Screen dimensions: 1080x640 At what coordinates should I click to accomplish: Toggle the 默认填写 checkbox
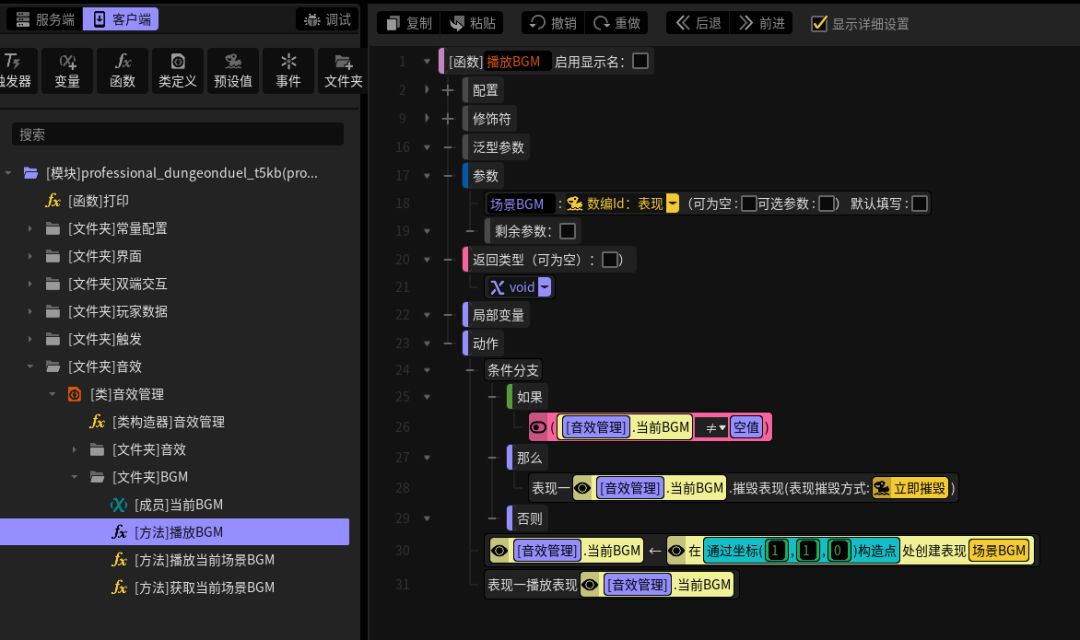920,204
